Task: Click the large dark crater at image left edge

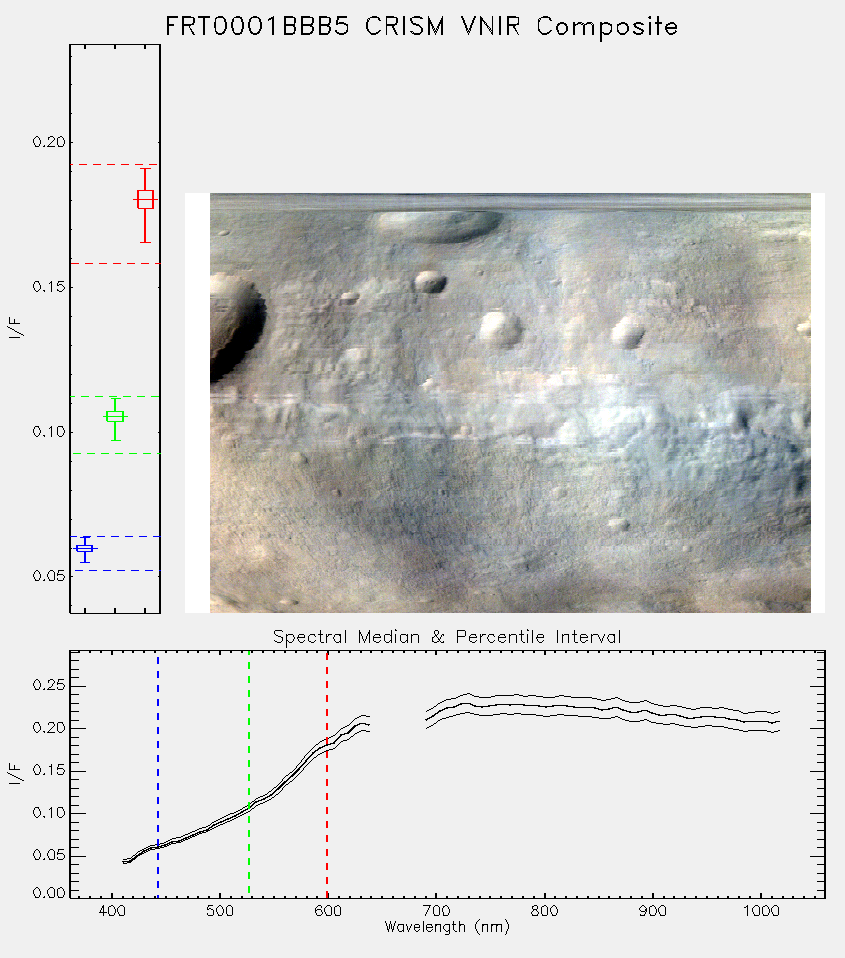Action: [235, 327]
